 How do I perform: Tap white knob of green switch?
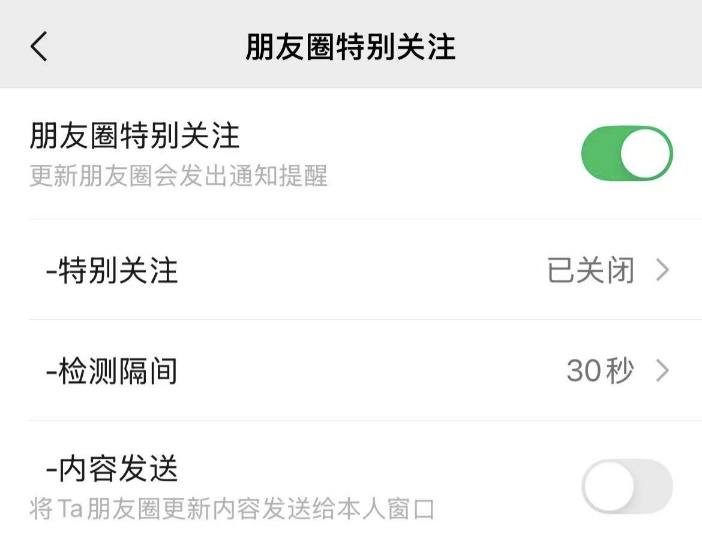click(x=646, y=154)
